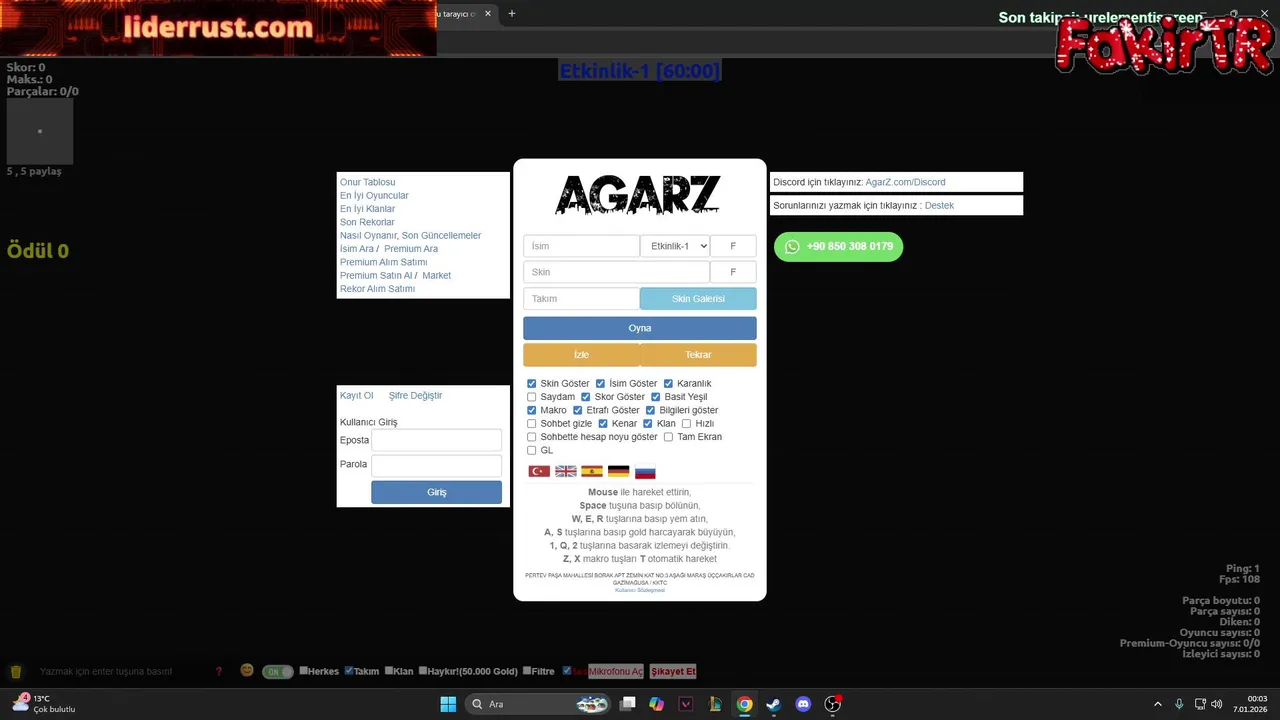
Task: Select the Spanish flag language
Action: coord(592,471)
